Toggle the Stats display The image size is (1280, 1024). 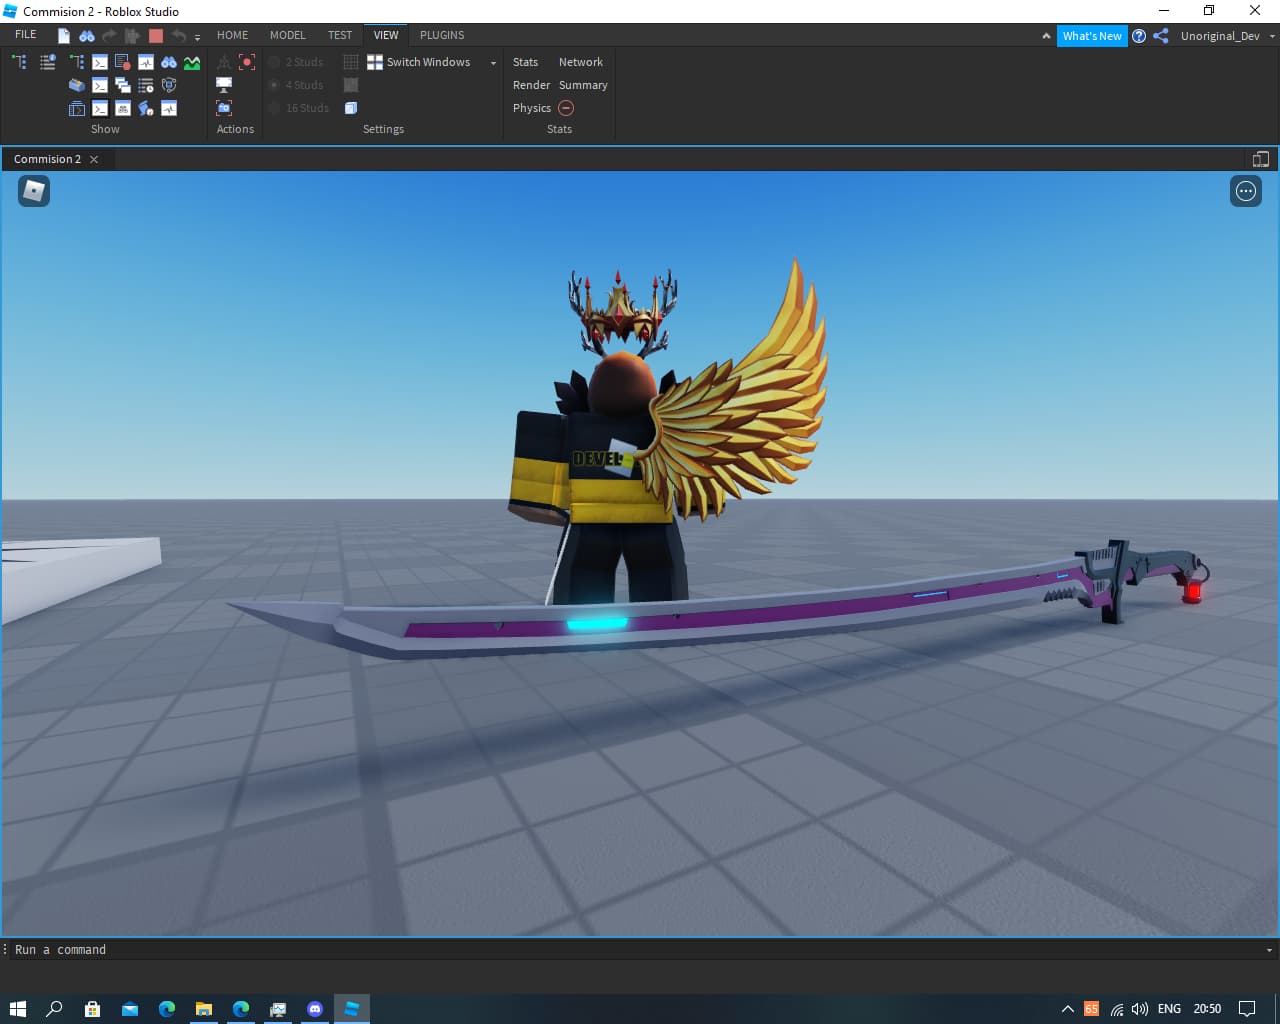525,62
